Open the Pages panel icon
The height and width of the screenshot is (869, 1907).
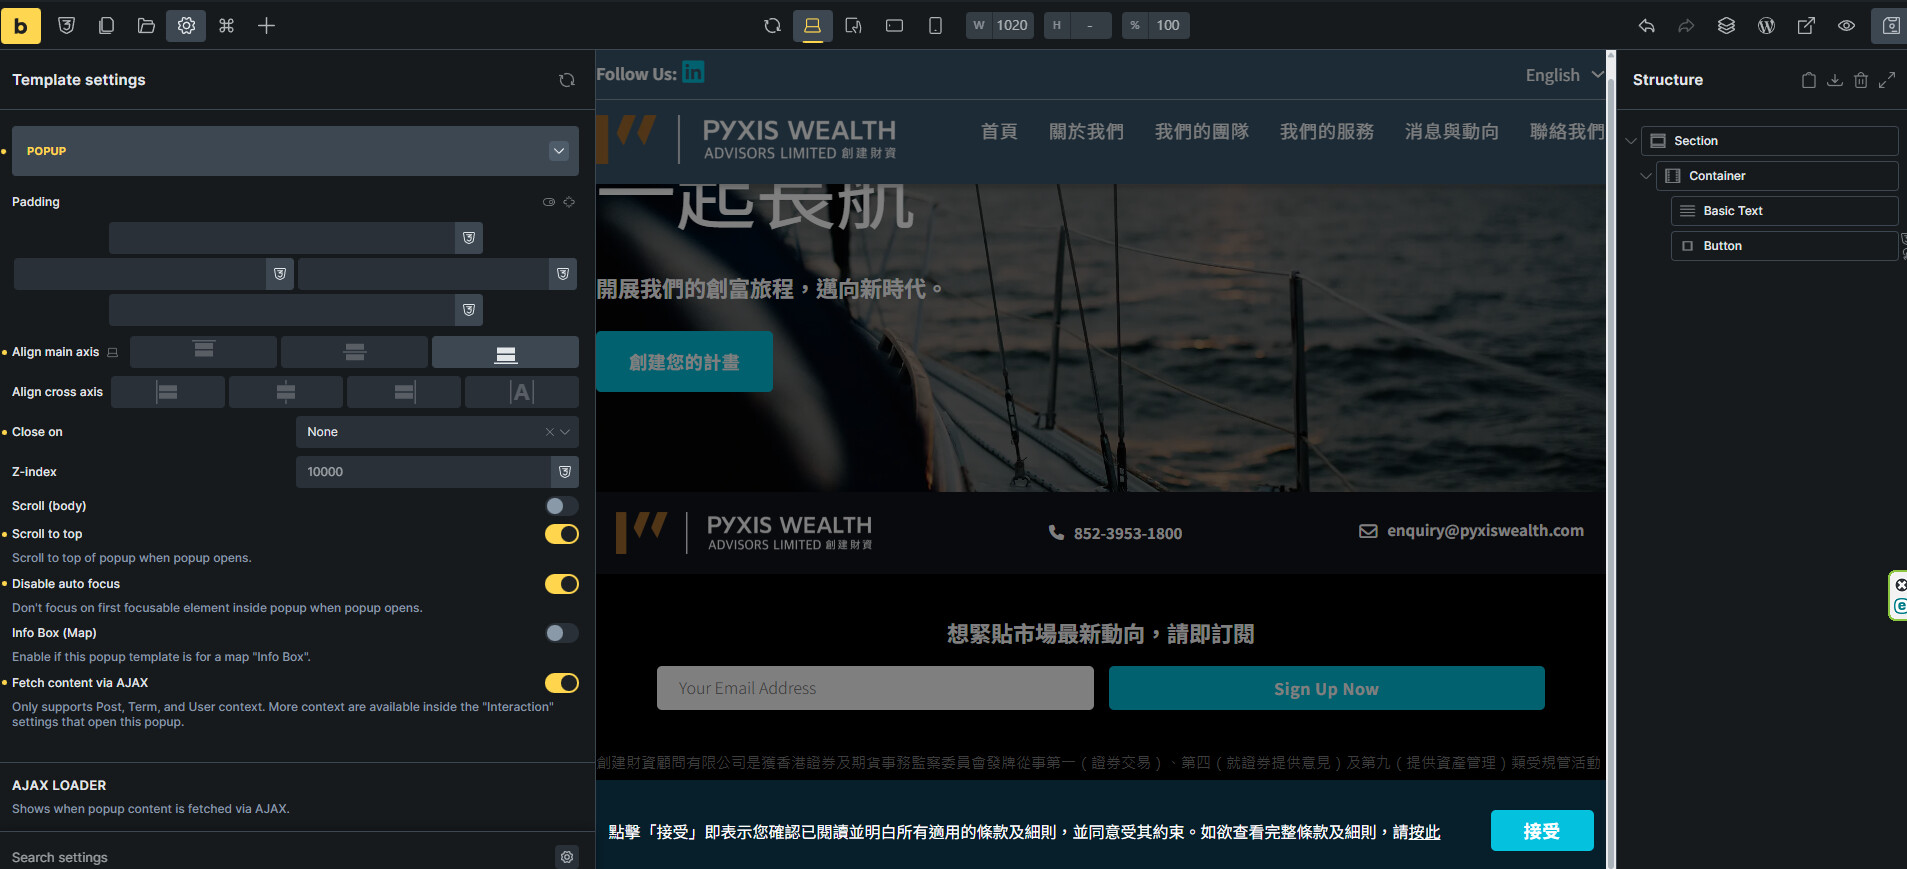pyautogui.click(x=106, y=26)
